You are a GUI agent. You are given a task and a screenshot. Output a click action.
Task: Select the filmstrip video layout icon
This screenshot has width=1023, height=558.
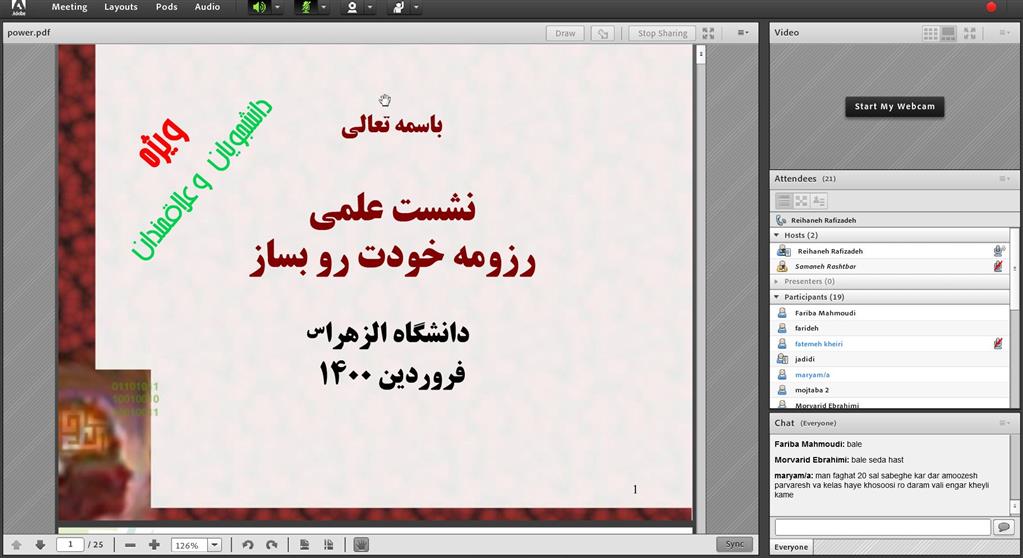[948, 33]
